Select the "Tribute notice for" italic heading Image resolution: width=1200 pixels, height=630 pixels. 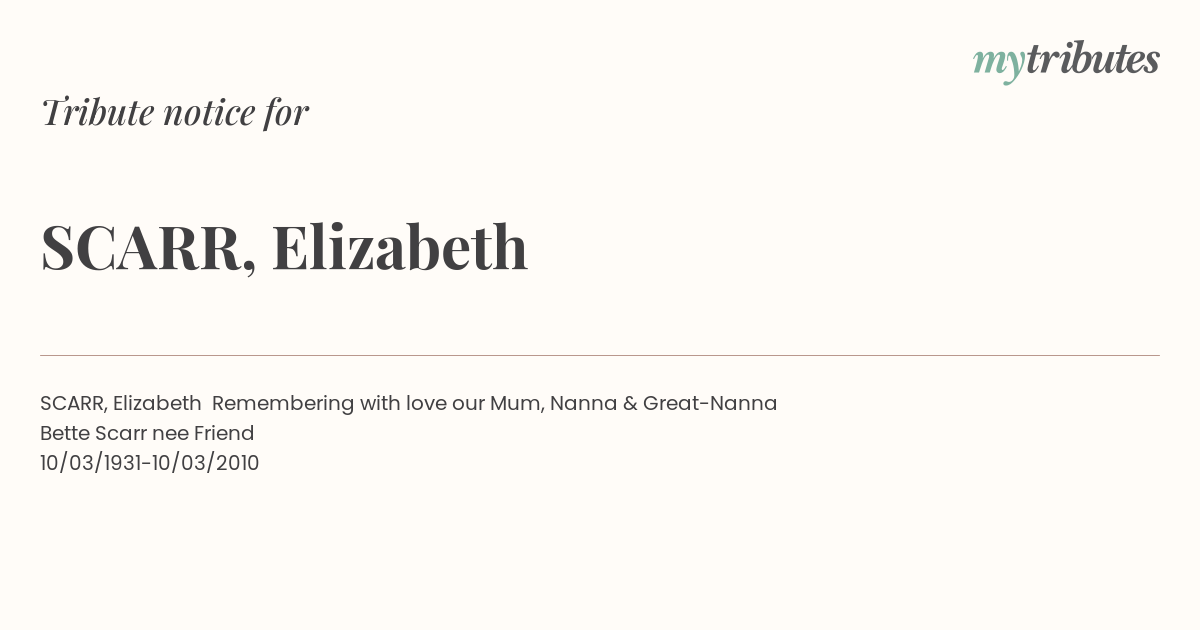click(174, 112)
